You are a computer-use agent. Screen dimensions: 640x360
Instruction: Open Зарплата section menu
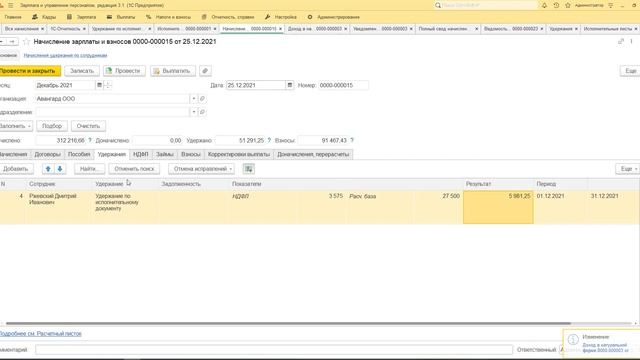82,17
